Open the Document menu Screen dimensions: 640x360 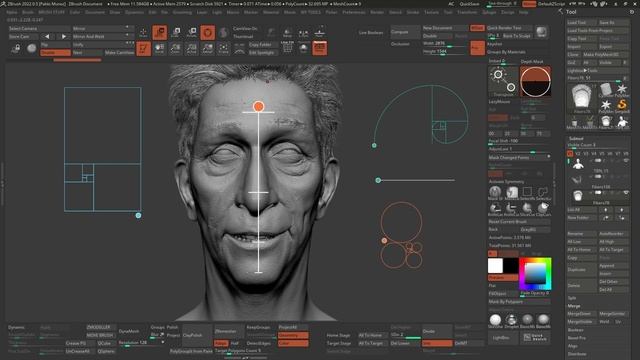coord(95,12)
